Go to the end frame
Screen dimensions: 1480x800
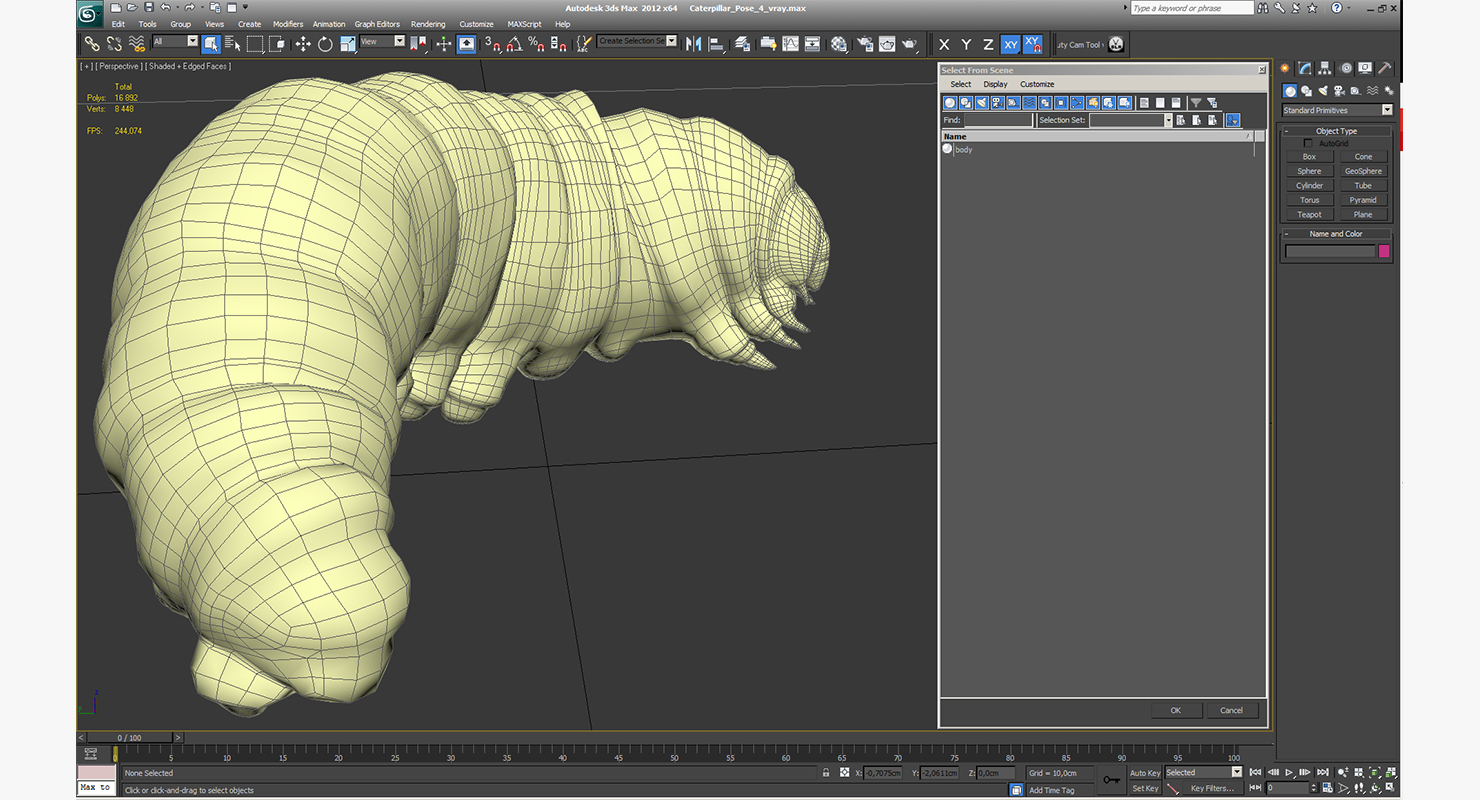click(1323, 772)
